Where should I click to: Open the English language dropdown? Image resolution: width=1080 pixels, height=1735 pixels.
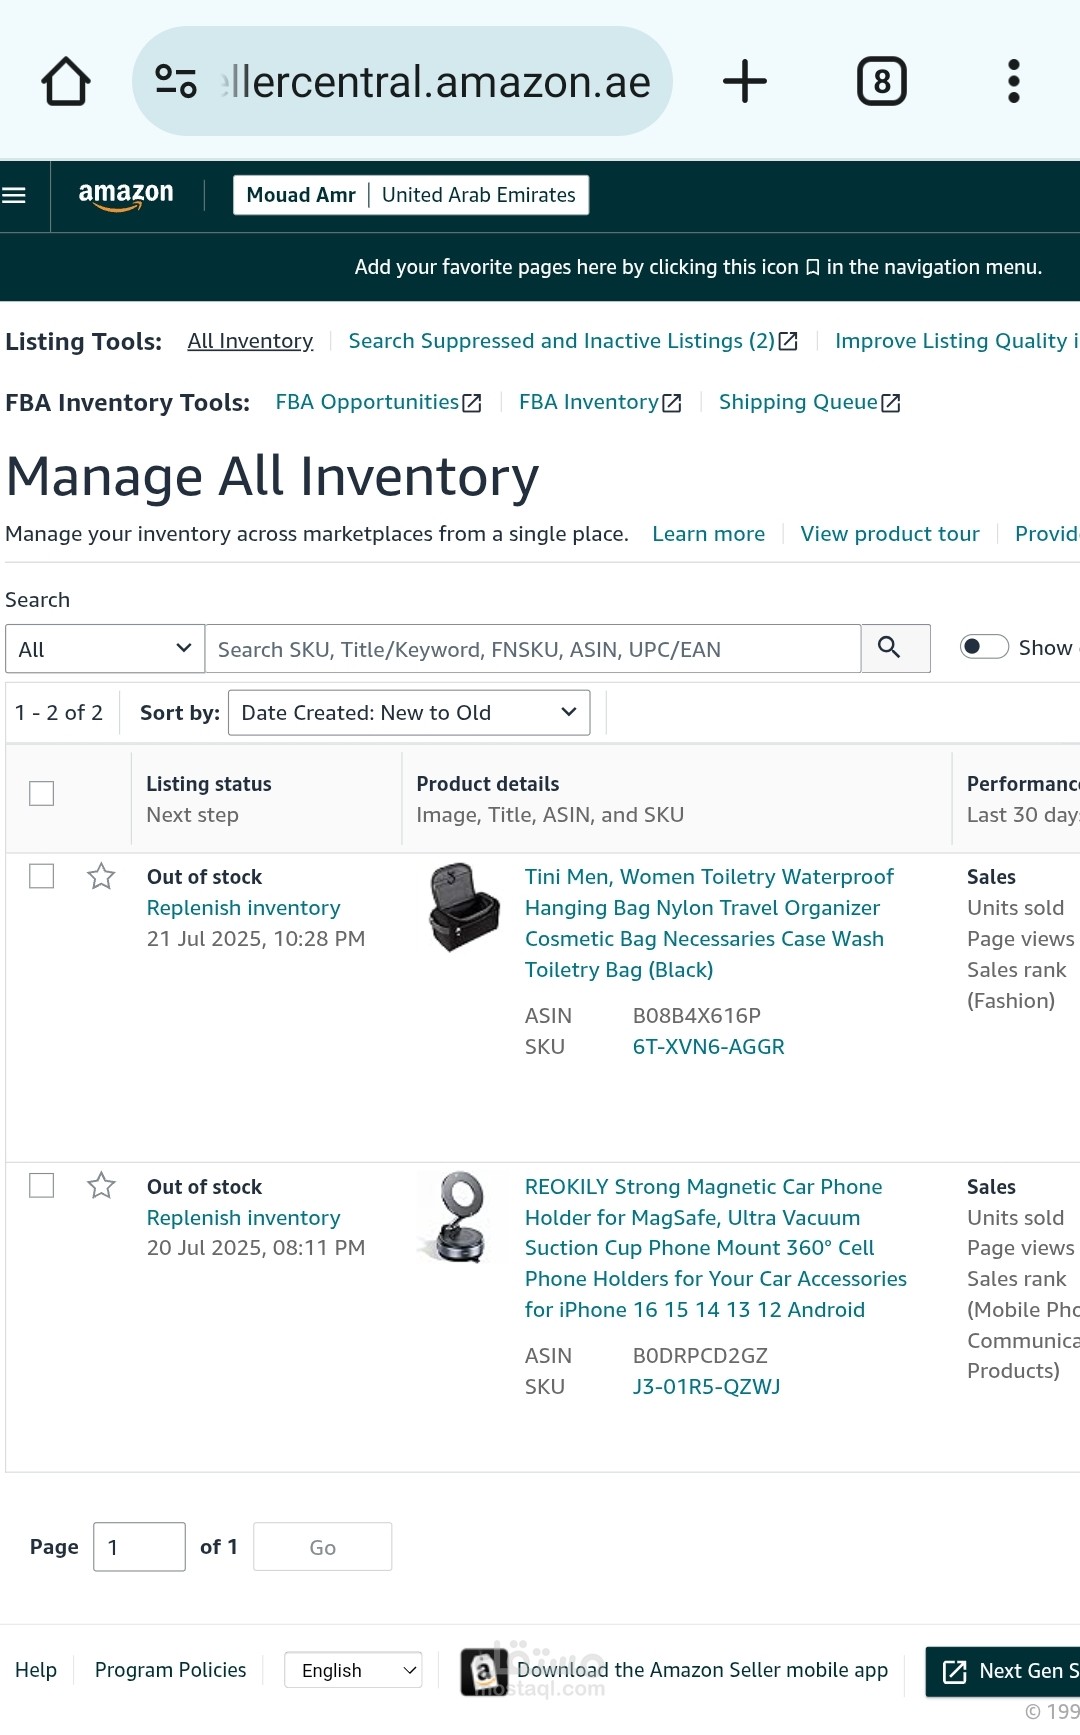(354, 1670)
